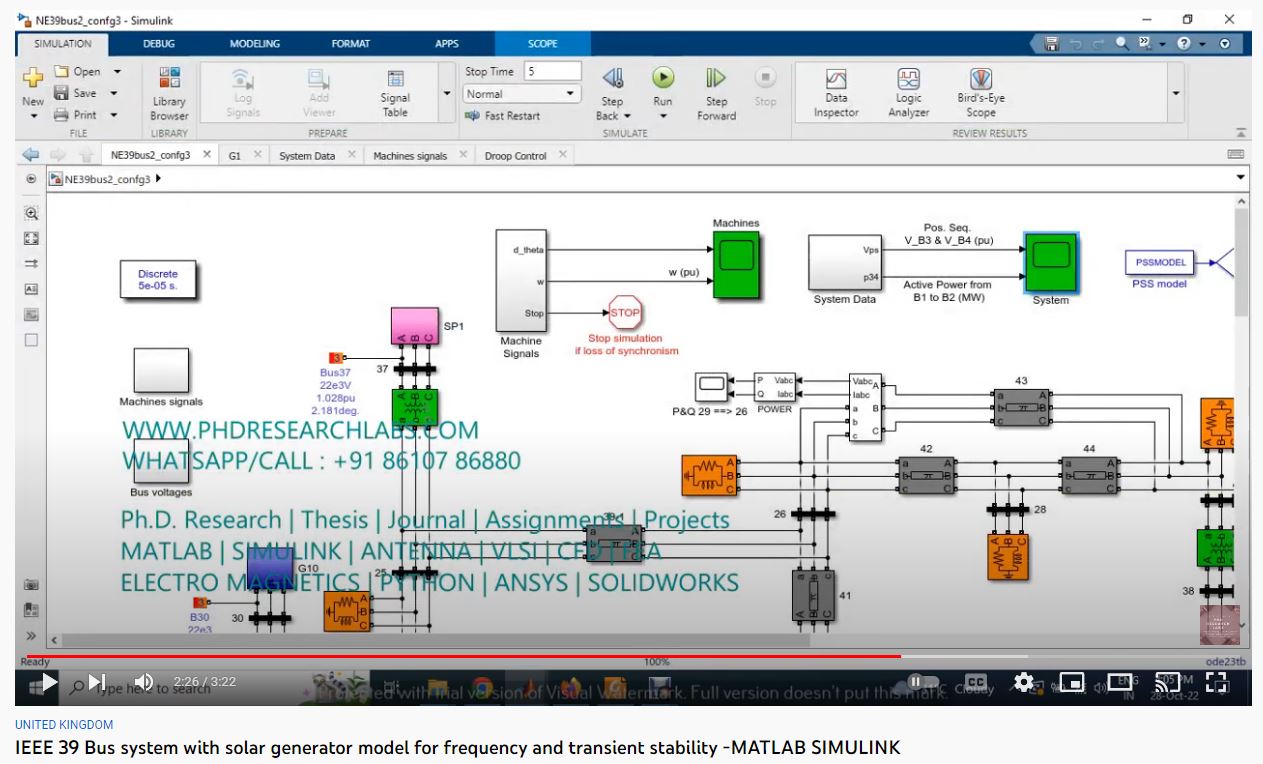Expand the Save dropdown arrow

[113, 93]
